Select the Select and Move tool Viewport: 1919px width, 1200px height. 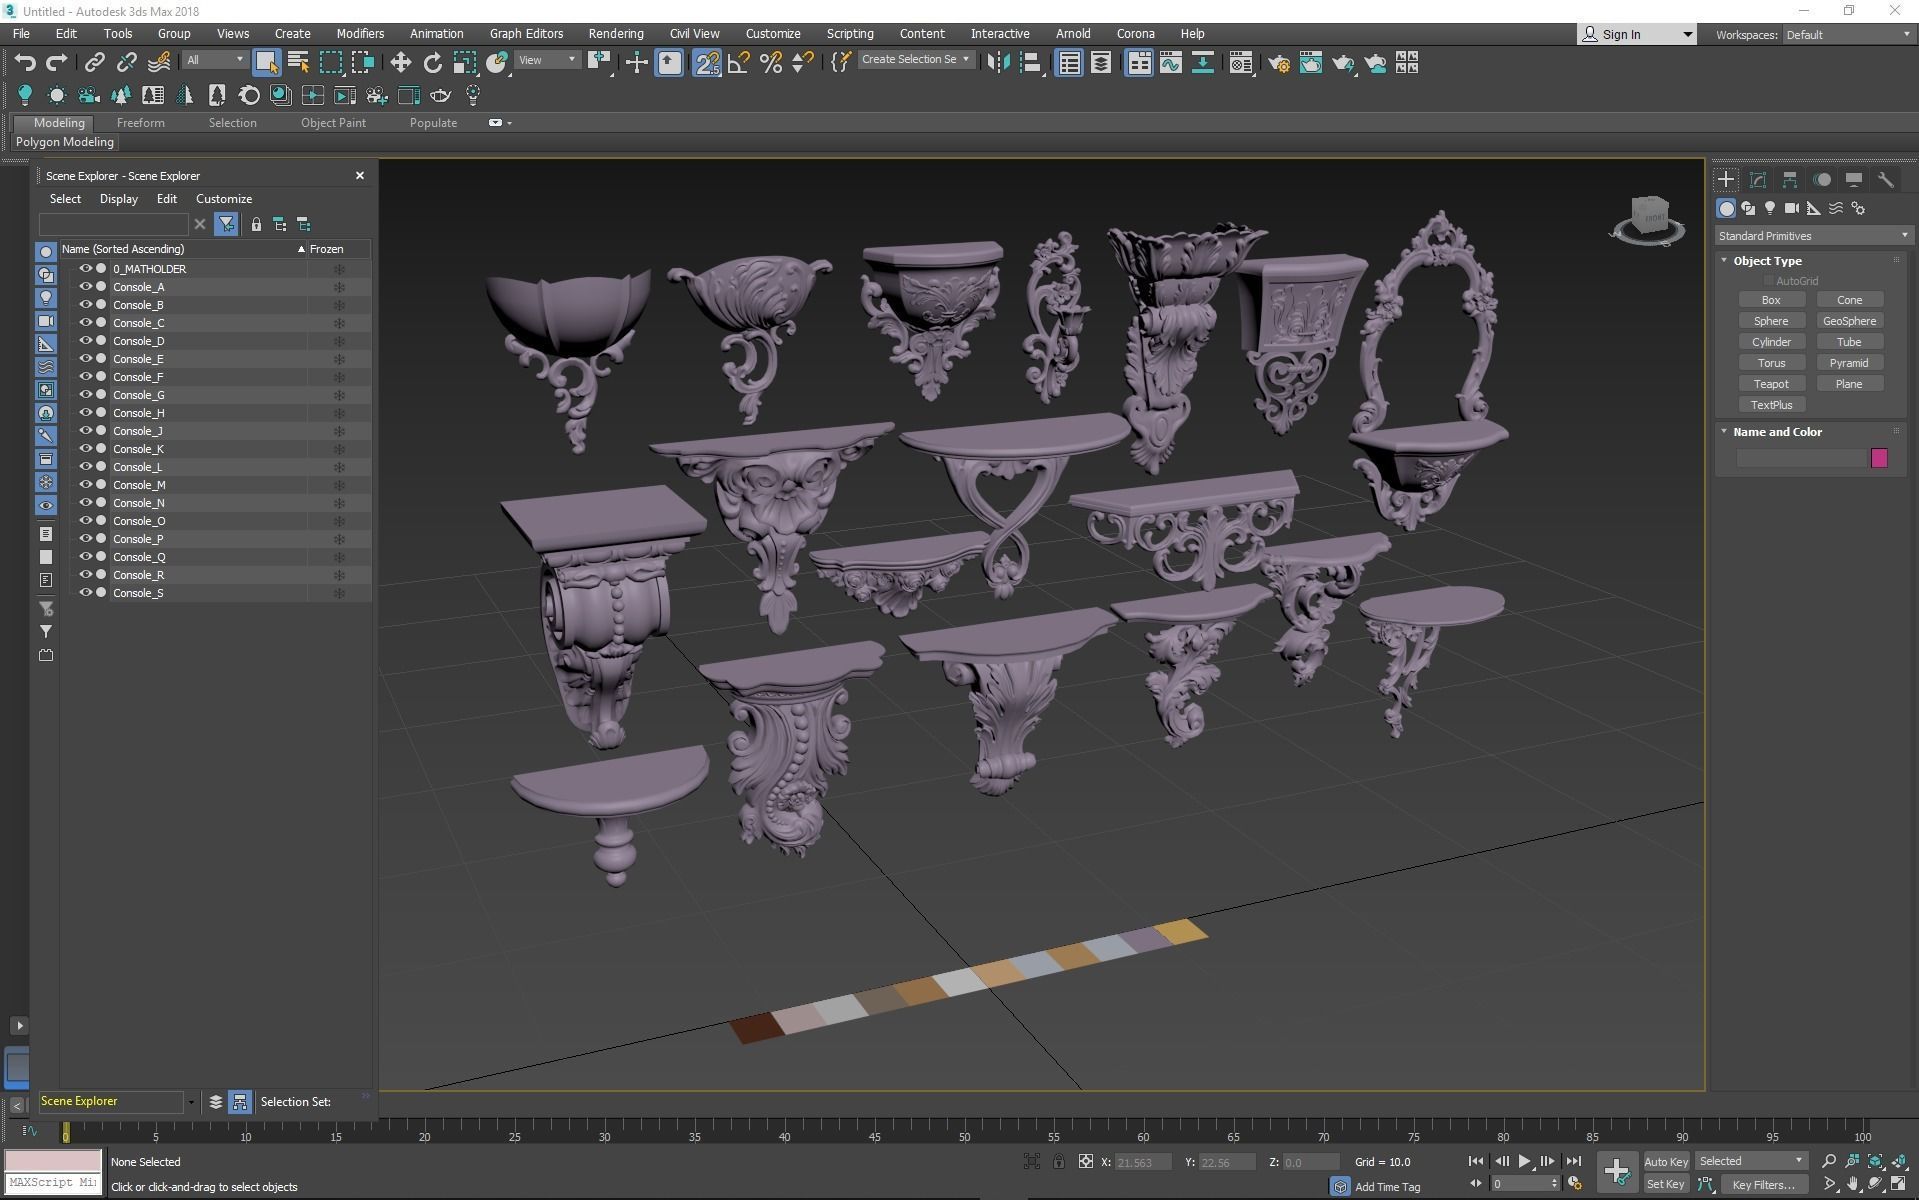pos(400,63)
